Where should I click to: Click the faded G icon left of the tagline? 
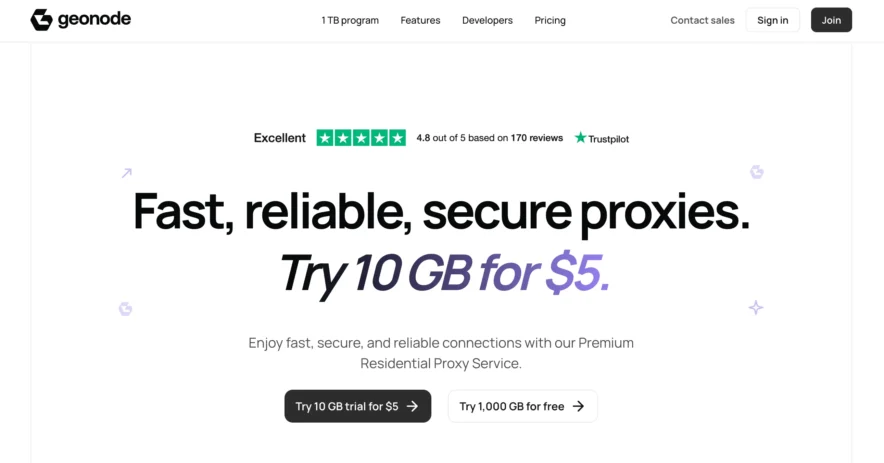(x=126, y=309)
